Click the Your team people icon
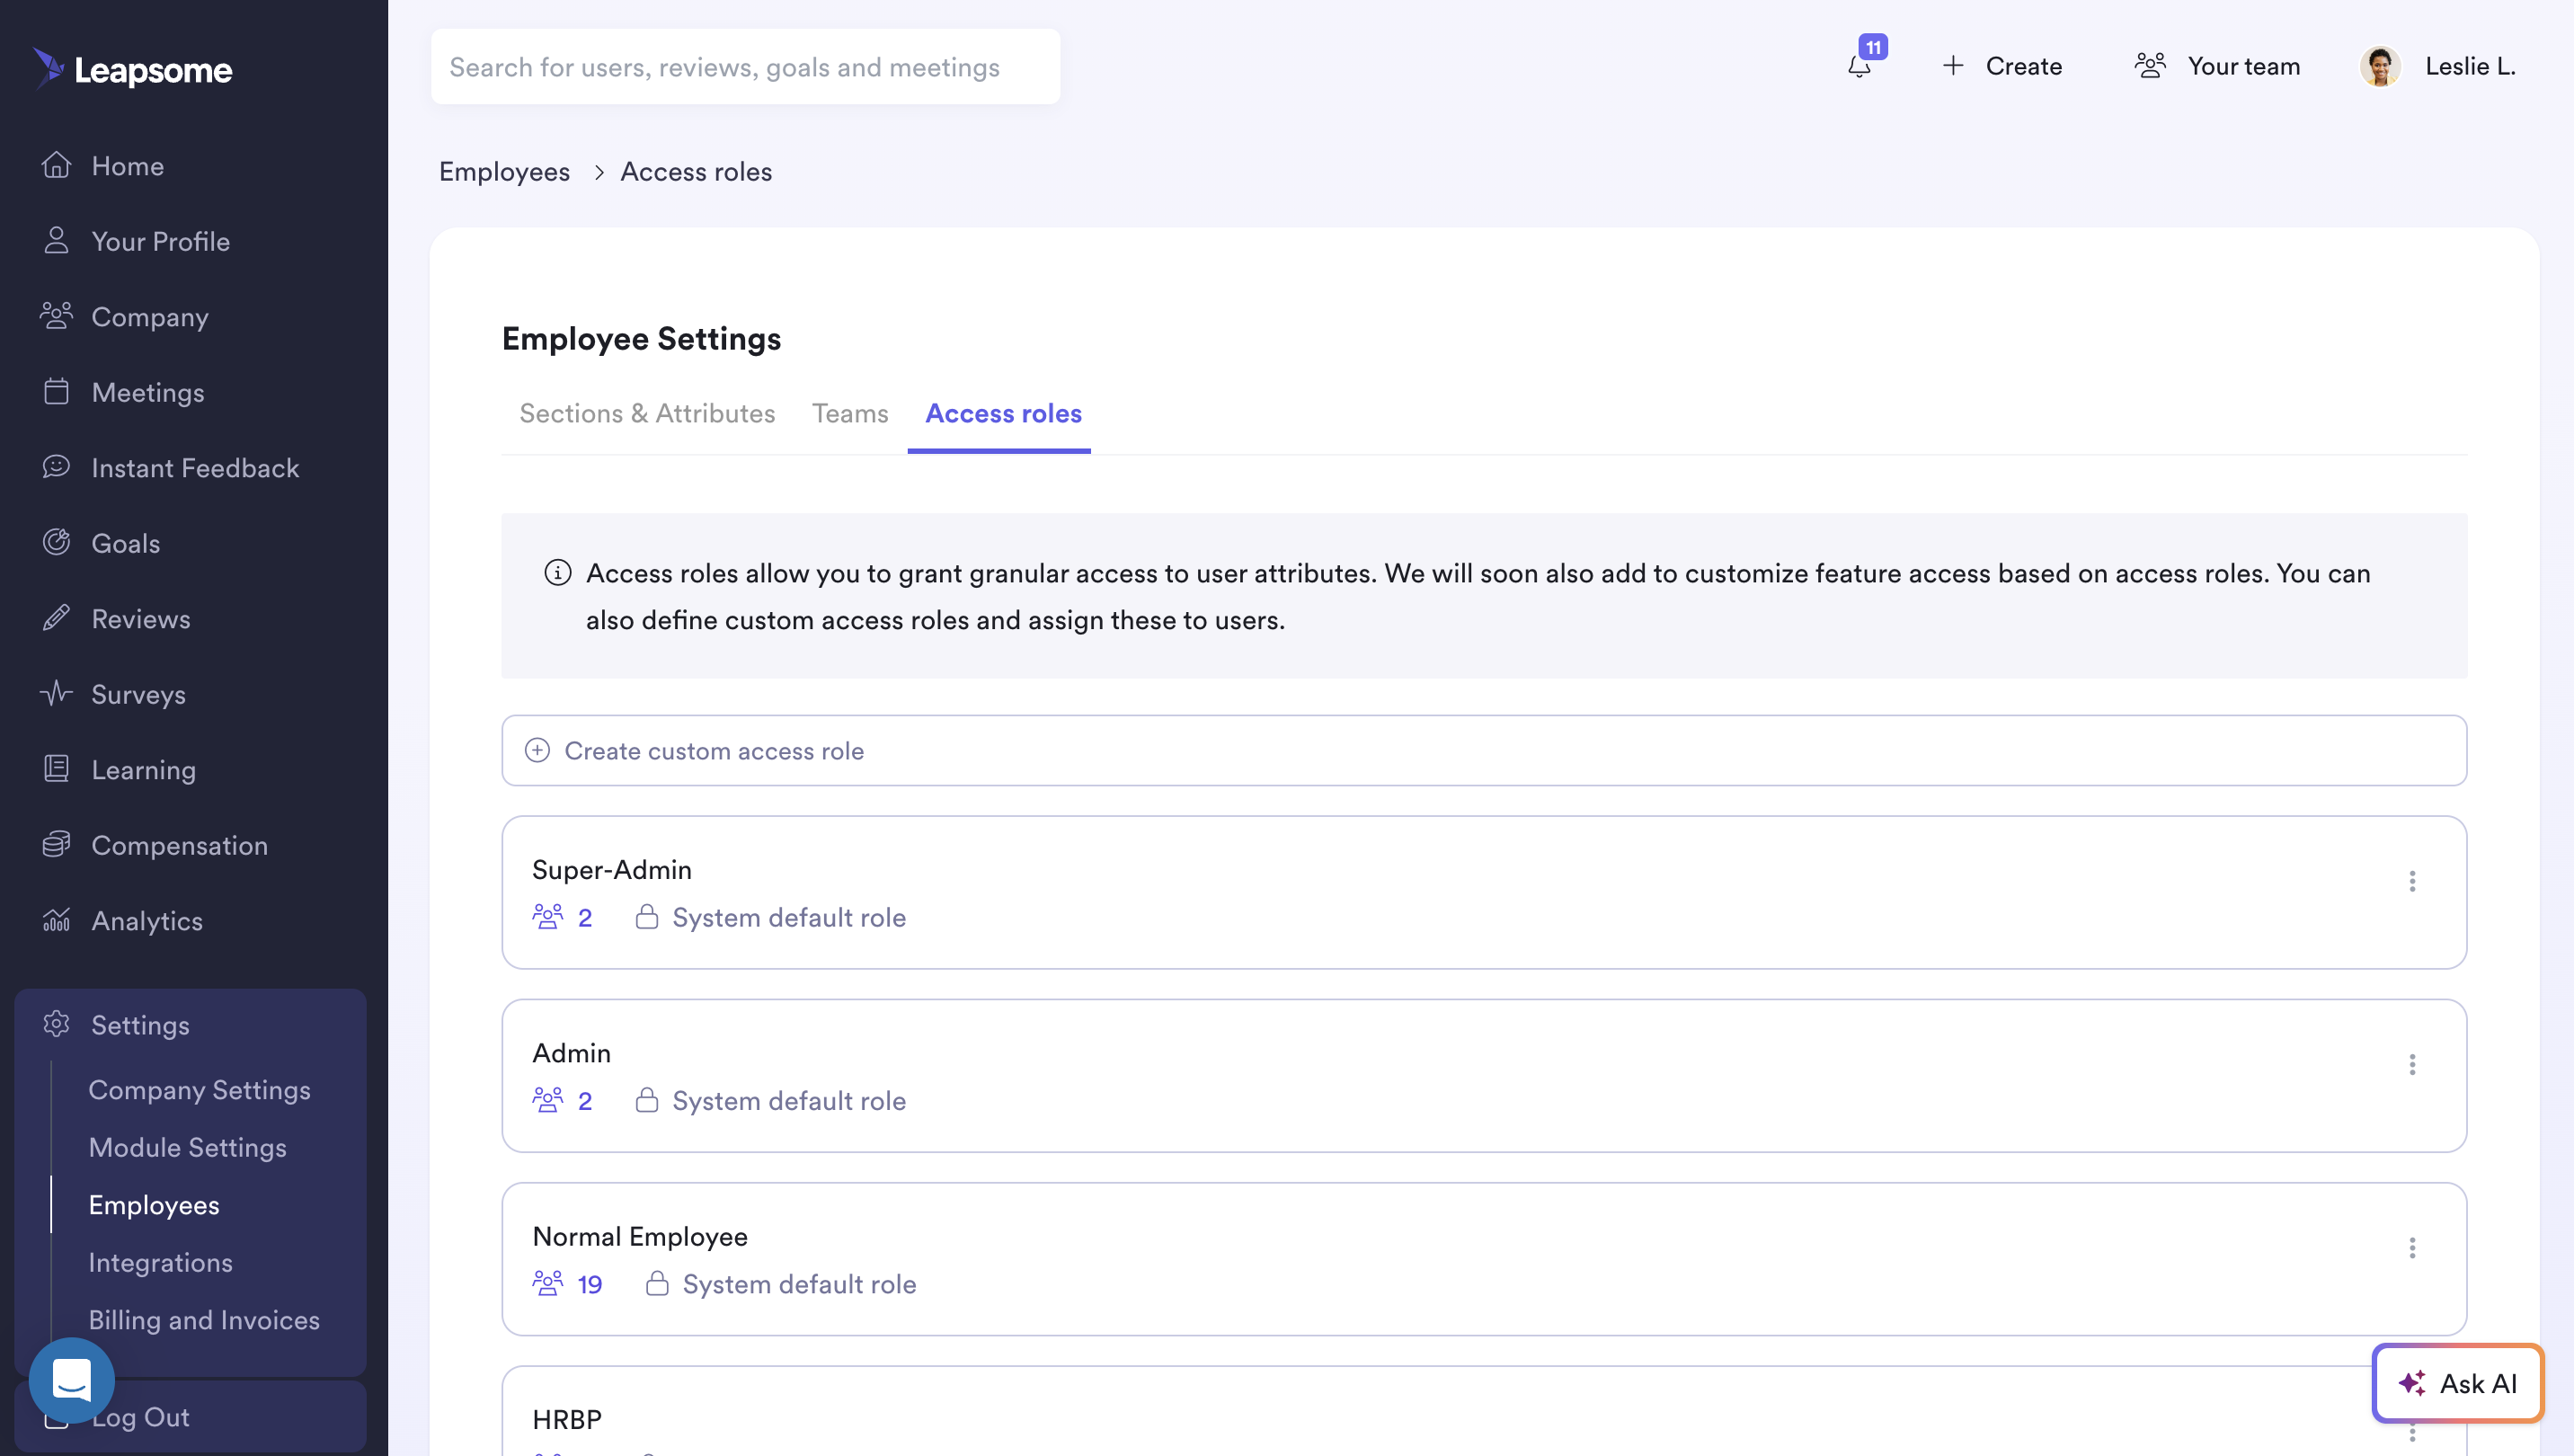Screen dimensions: 2574x1456 pyautogui.click(x=2150, y=66)
